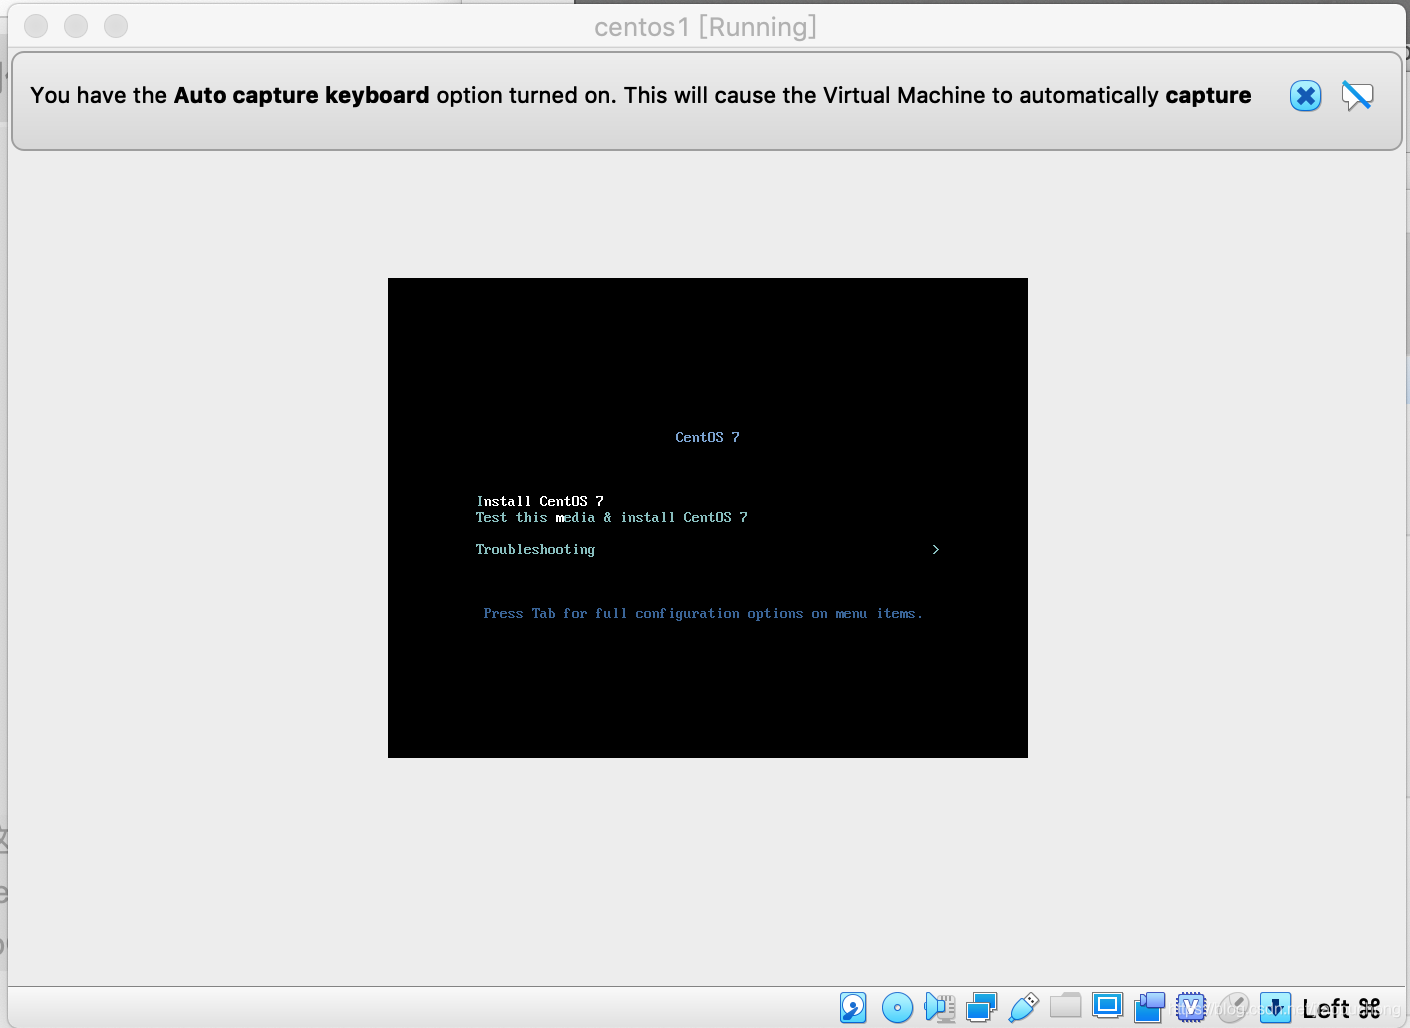Dismiss the Auto capture keyboard notification
1410x1028 pixels.
tap(1305, 96)
